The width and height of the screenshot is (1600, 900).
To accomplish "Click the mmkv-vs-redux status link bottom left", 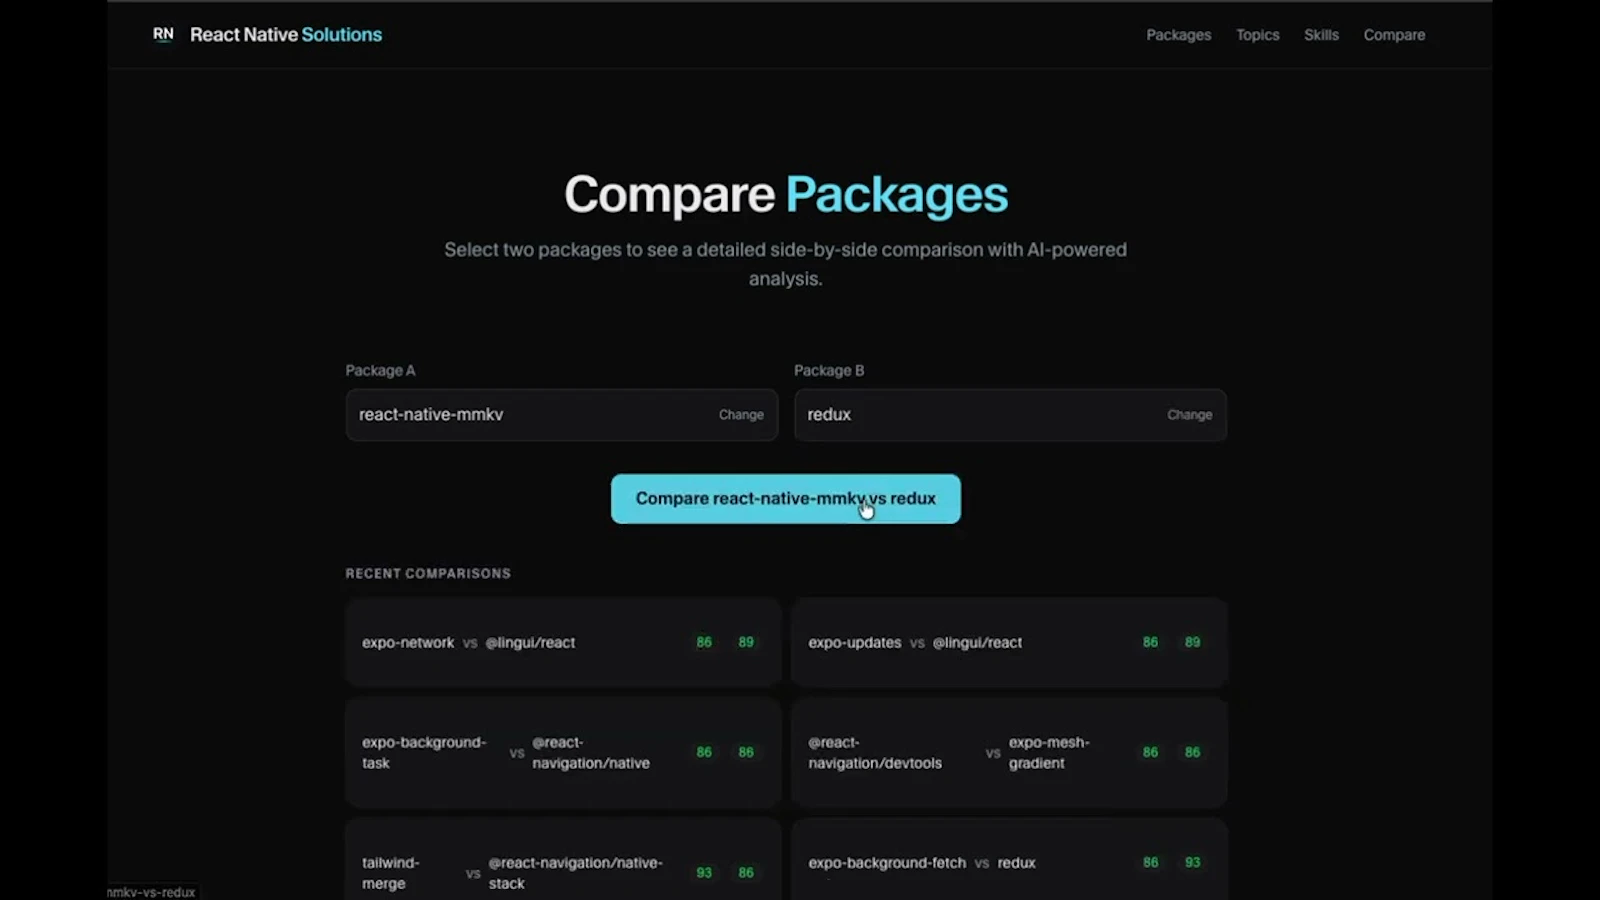I will (x=150, y=890).
